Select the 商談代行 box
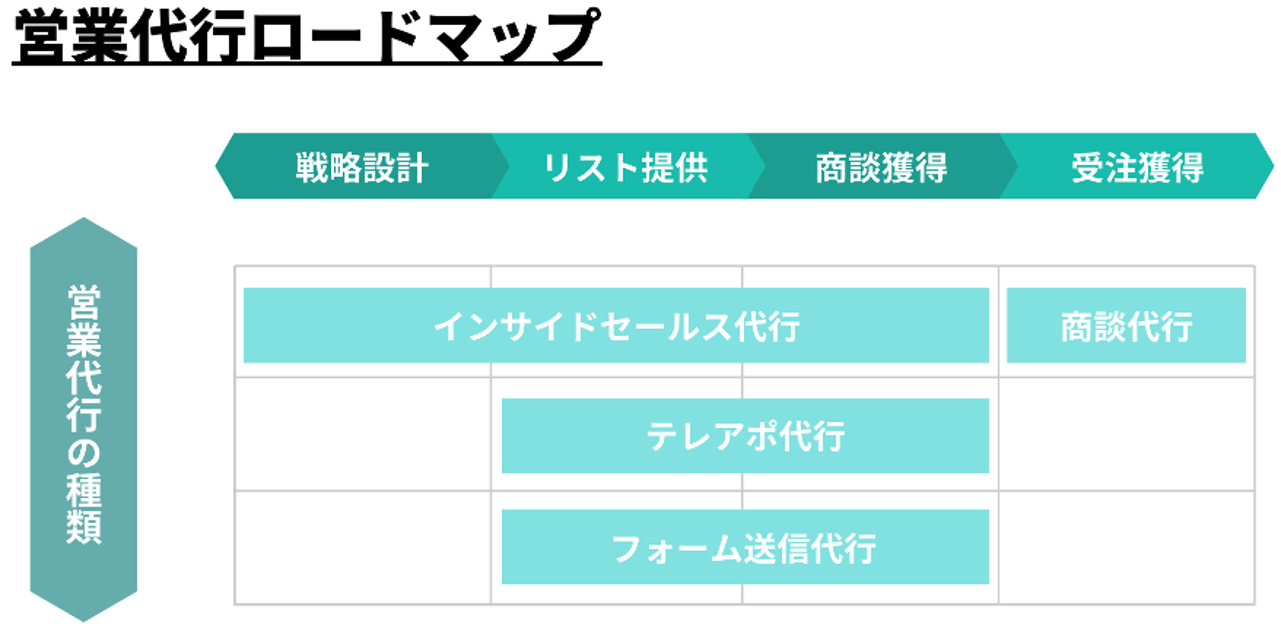The image size is (1281, 628). (x=1126, y=325)
